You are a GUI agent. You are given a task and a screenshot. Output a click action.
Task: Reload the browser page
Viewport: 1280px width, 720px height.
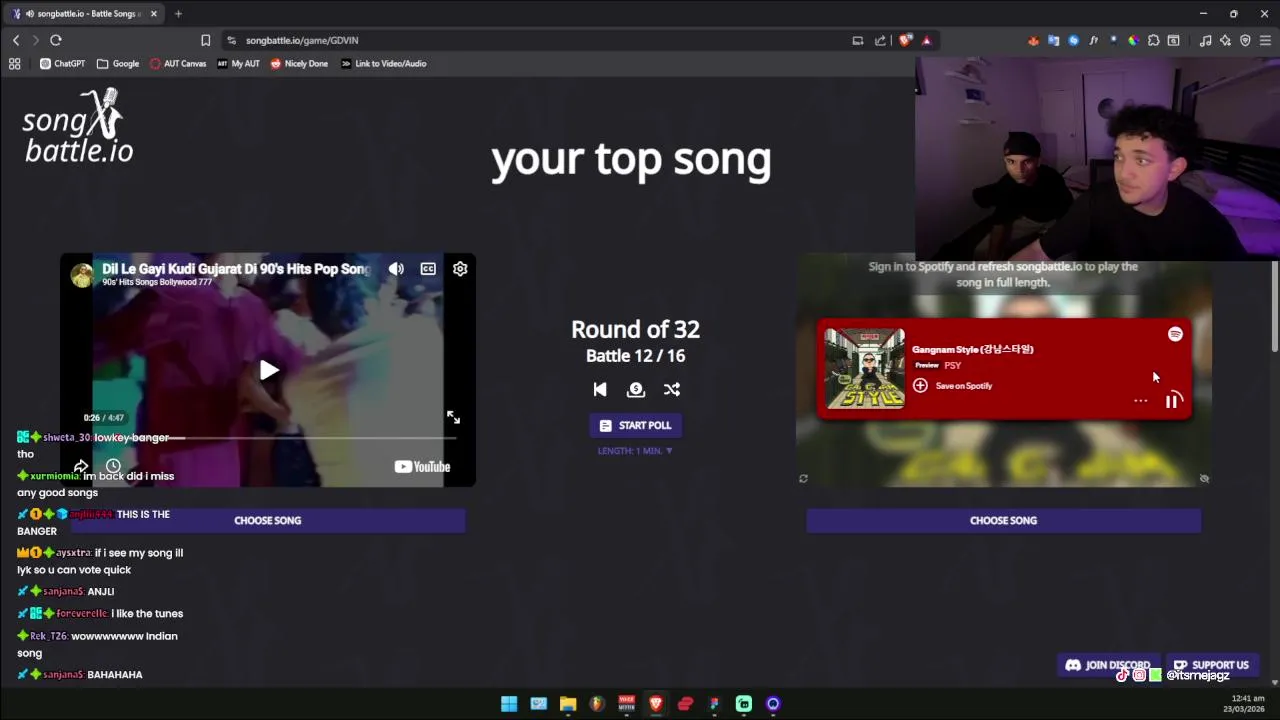[56, 40]
